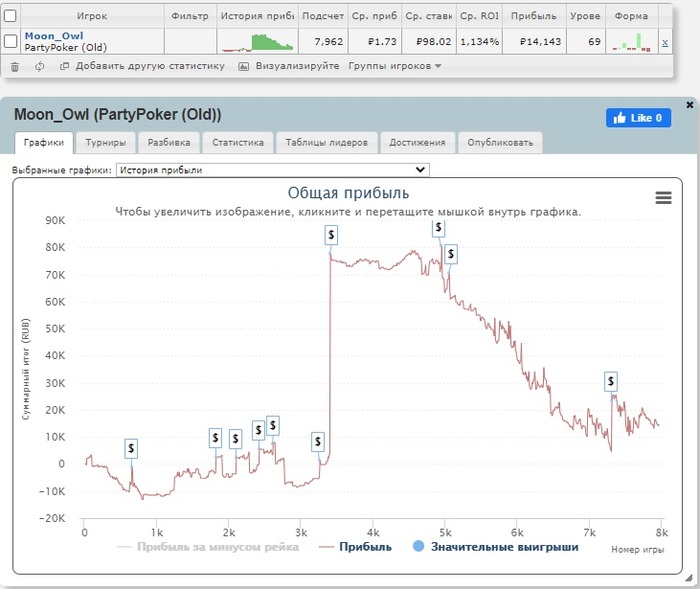The image size is (700, 589).
Task: Open the Разбивка tab
Action: [169, 142]
